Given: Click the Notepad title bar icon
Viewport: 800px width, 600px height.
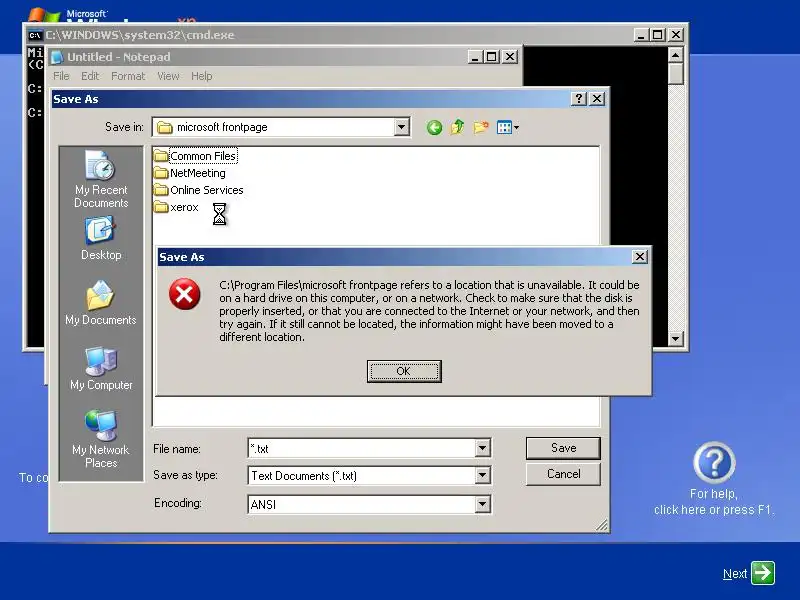Looking at the screenshot, I should pyautogui.click(x=57, y=57).
